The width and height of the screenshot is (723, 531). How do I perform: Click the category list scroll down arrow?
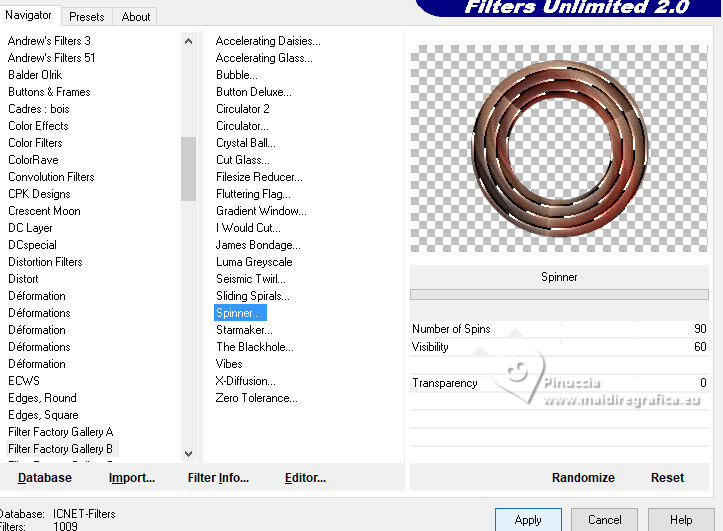(188, 454)
